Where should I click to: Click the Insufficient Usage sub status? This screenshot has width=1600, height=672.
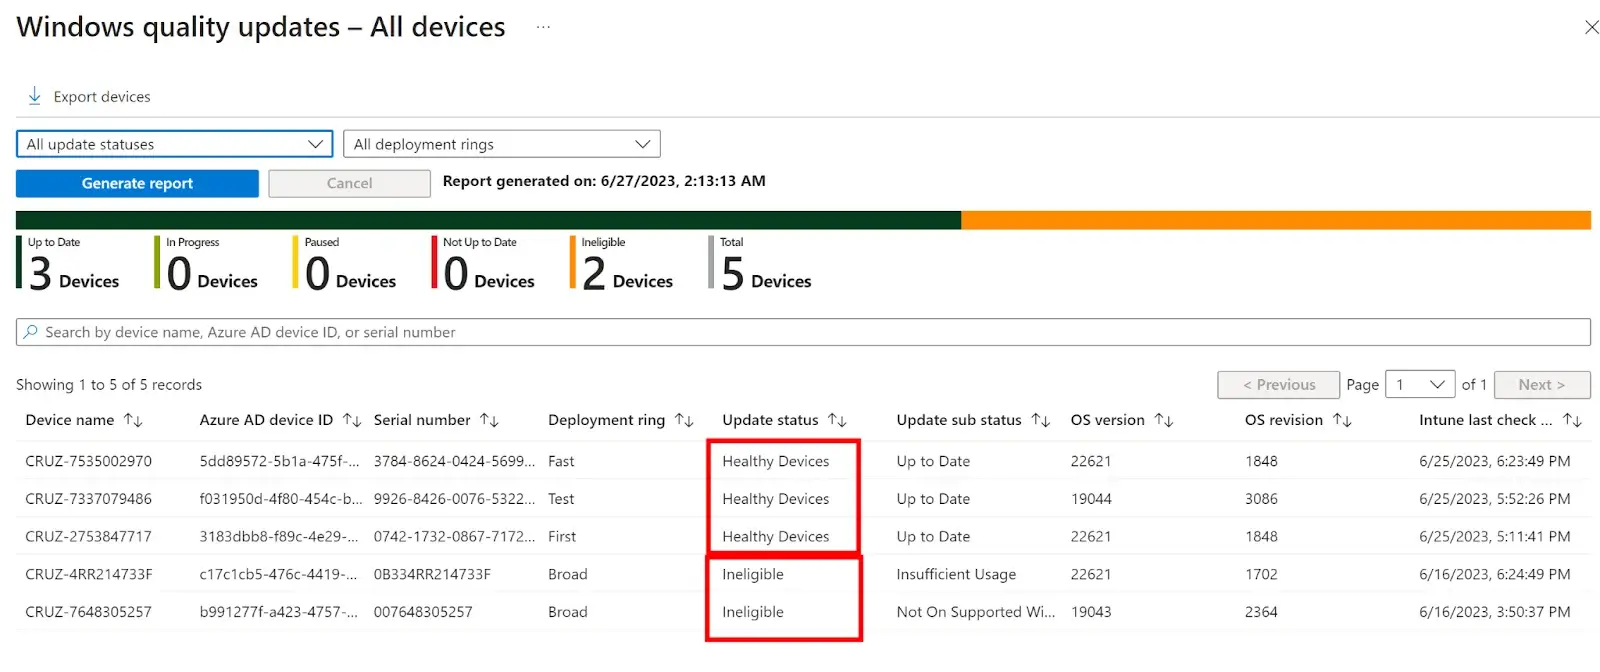point(956,575)
